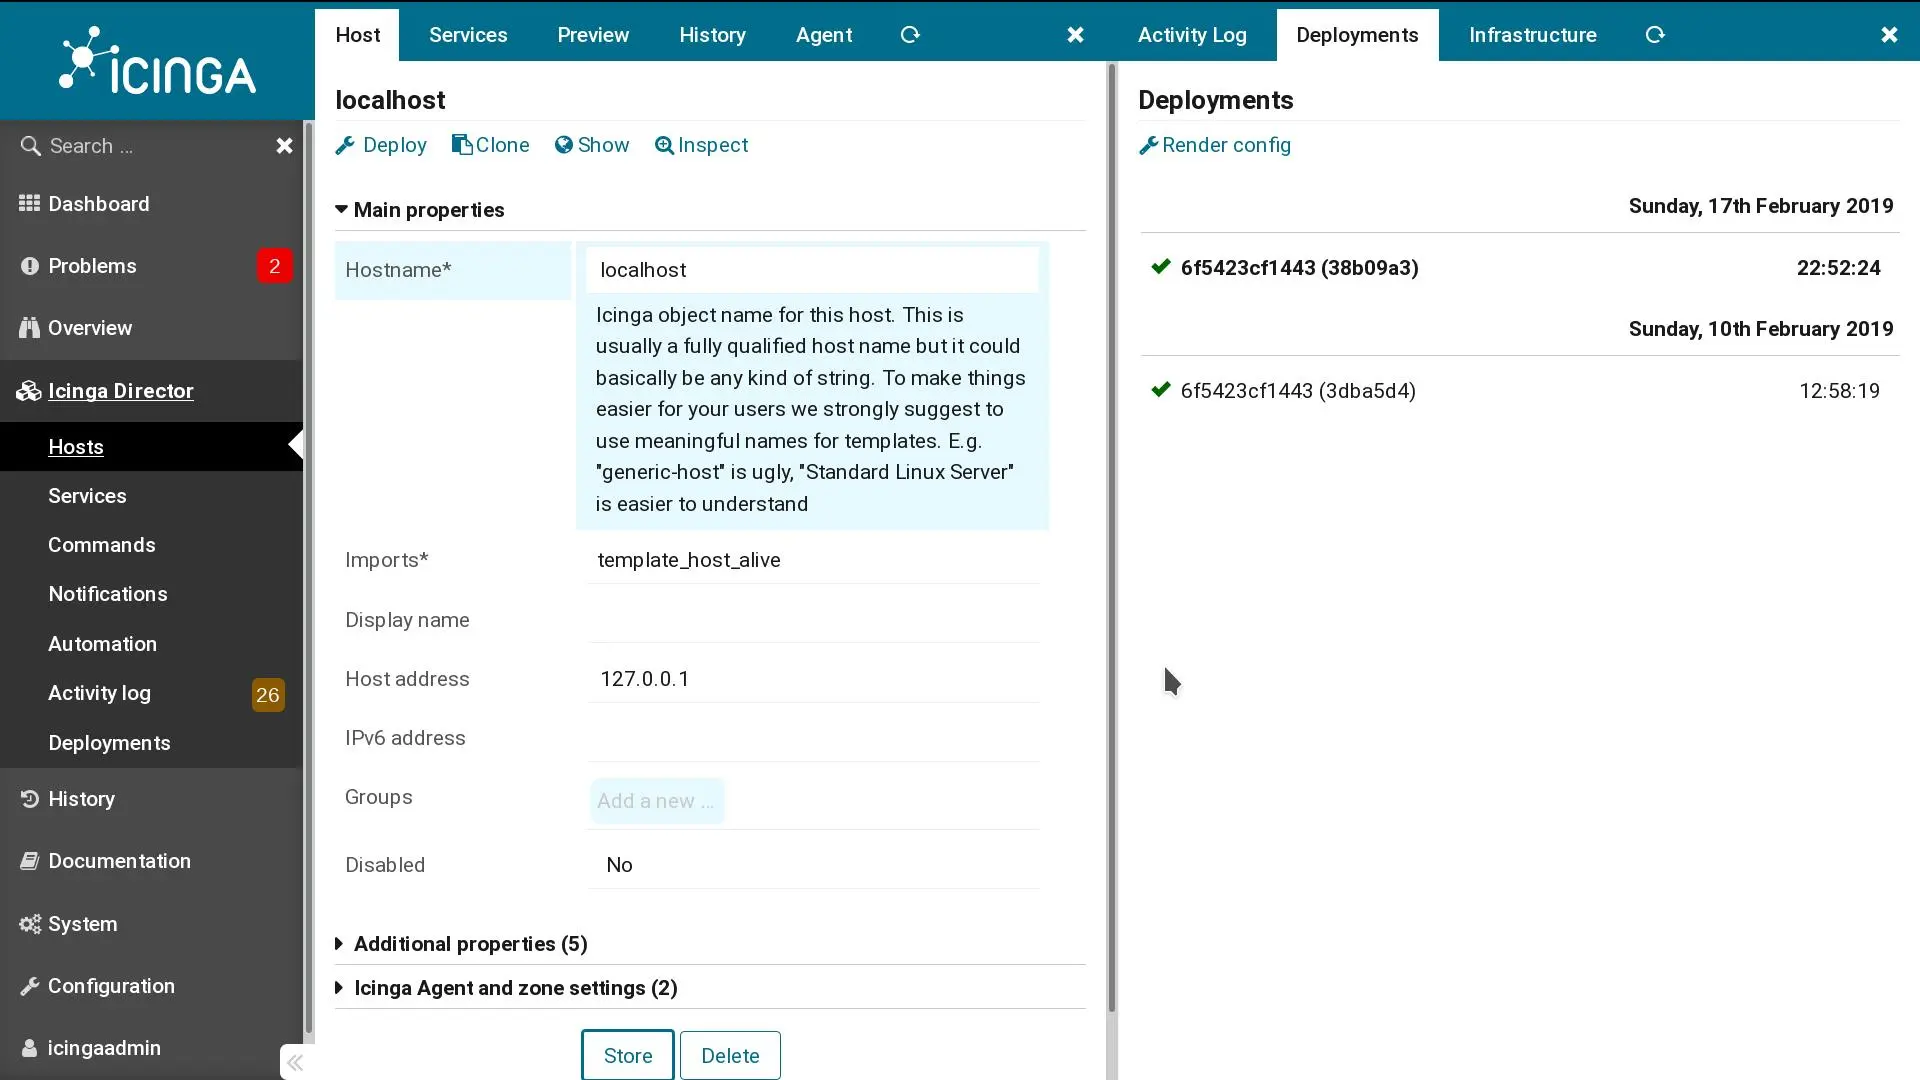Click the Imports field with template_host_alive

pos(814,560)
